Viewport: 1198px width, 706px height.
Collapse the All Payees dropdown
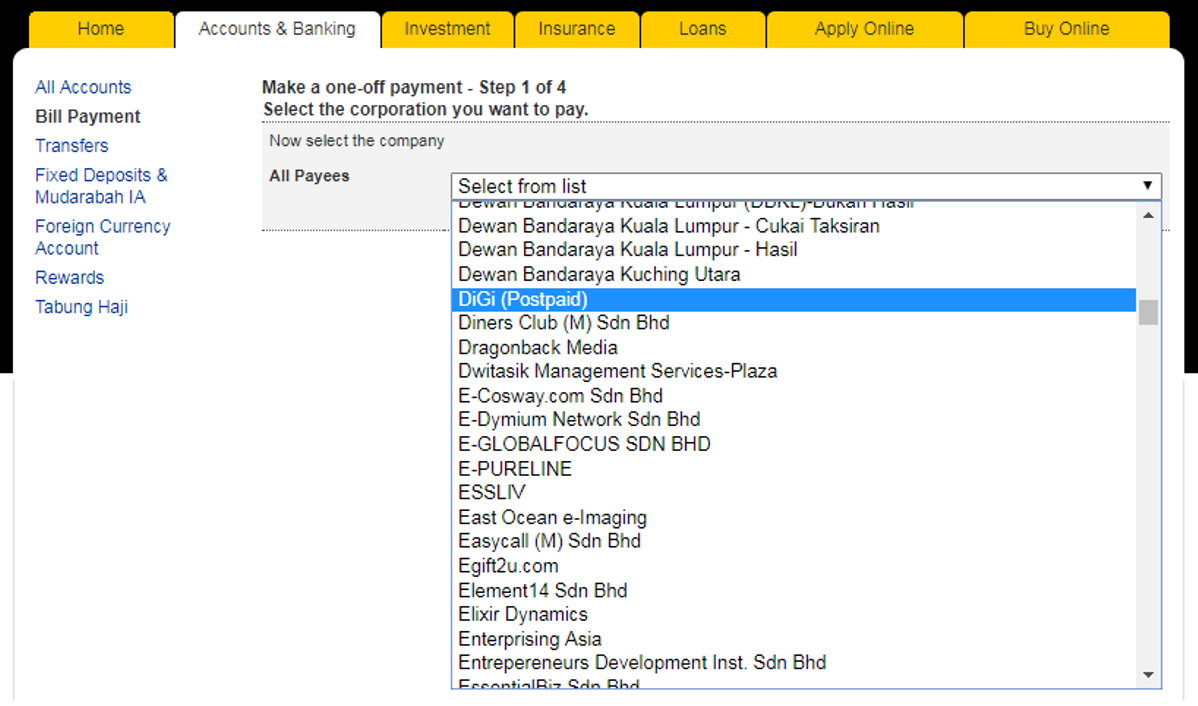806,186
